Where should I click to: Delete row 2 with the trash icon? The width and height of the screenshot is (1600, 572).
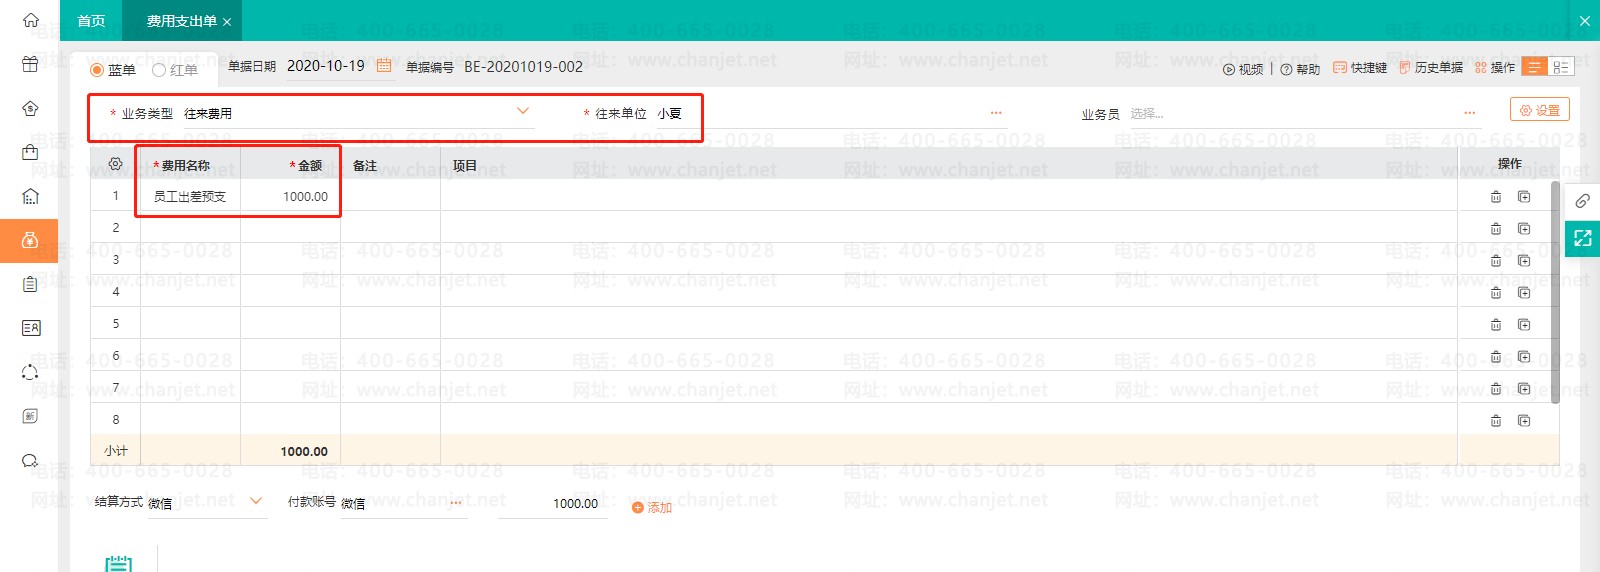[1496, 229]
